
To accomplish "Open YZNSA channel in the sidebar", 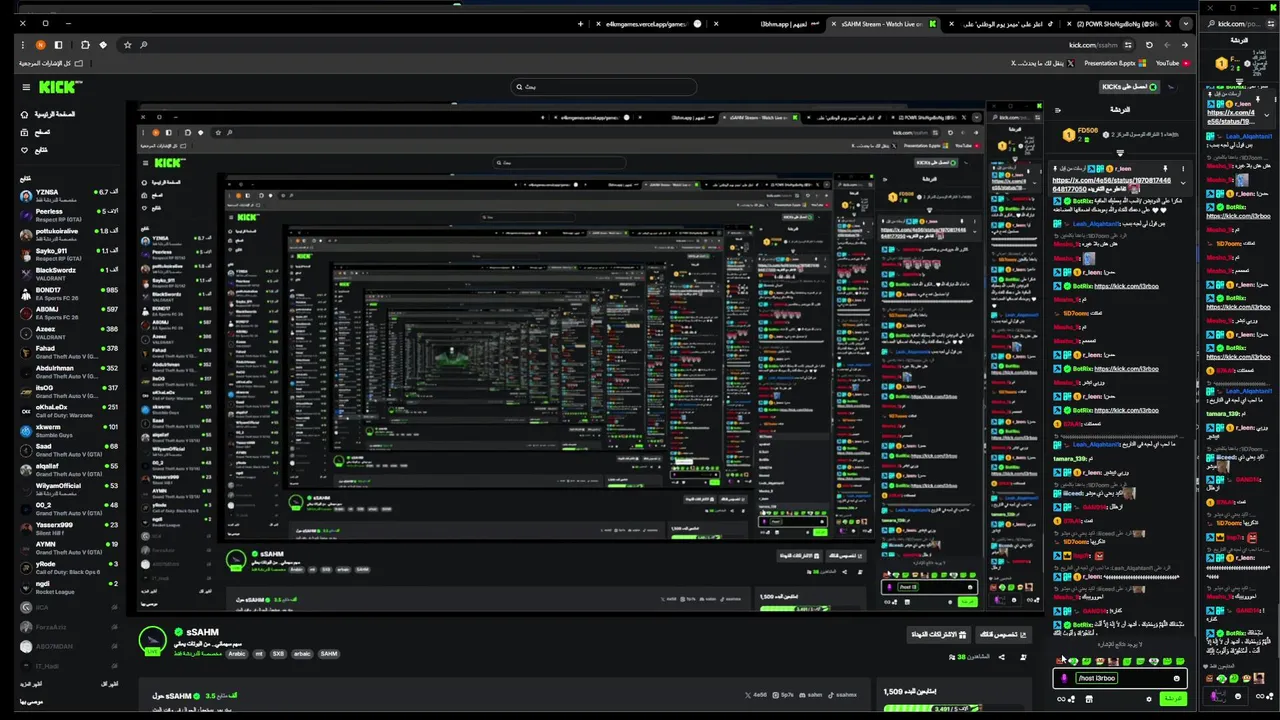I will [68, 195].
